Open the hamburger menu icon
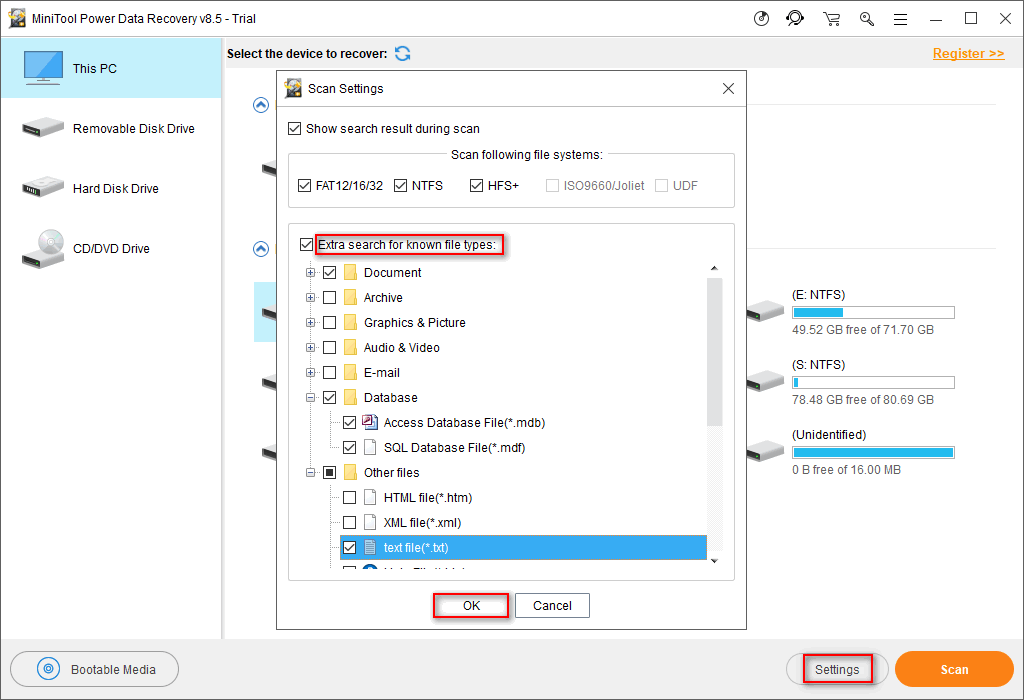Viewport: 1024px width, 700px height. click(901, 20)
